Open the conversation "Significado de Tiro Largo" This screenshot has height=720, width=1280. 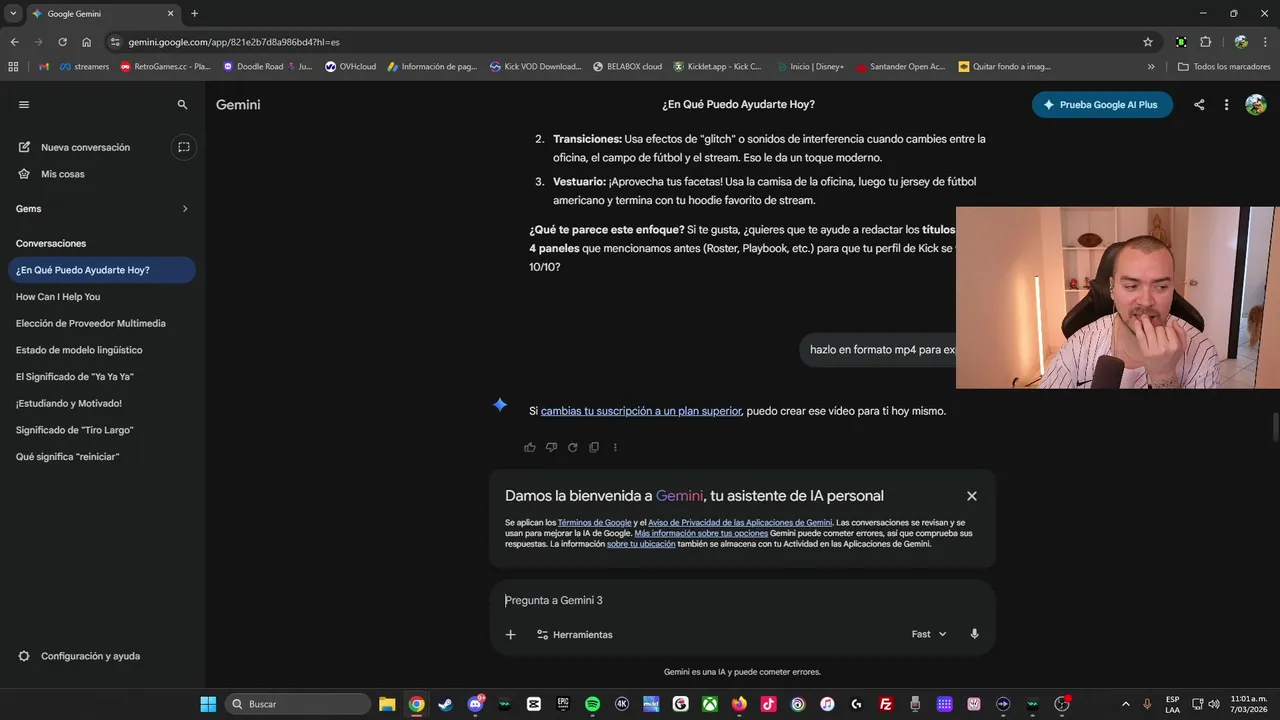click(75, 430)
